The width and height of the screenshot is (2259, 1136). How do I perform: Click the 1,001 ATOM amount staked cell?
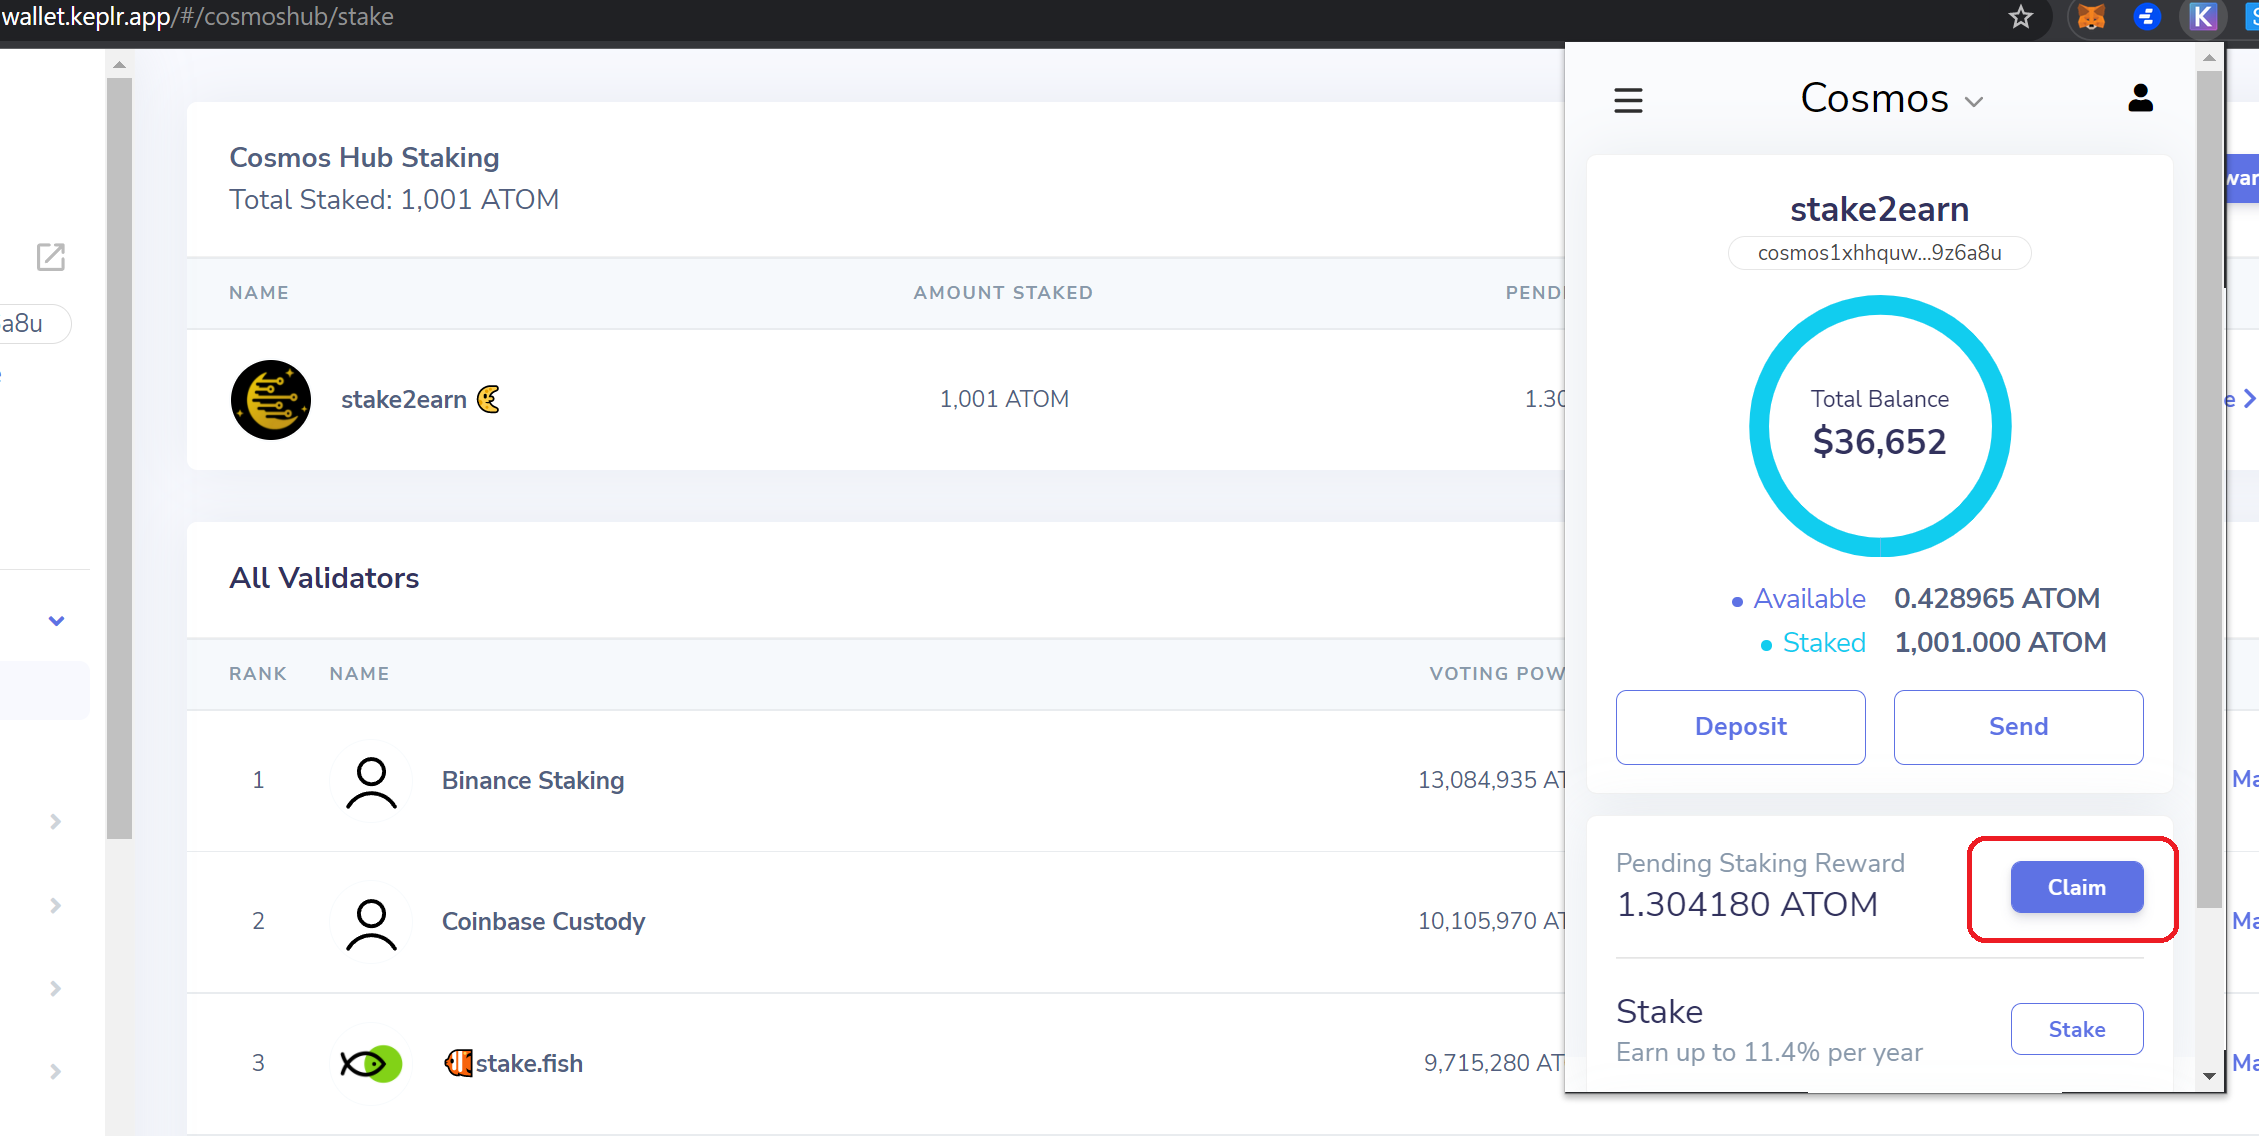1004,399
